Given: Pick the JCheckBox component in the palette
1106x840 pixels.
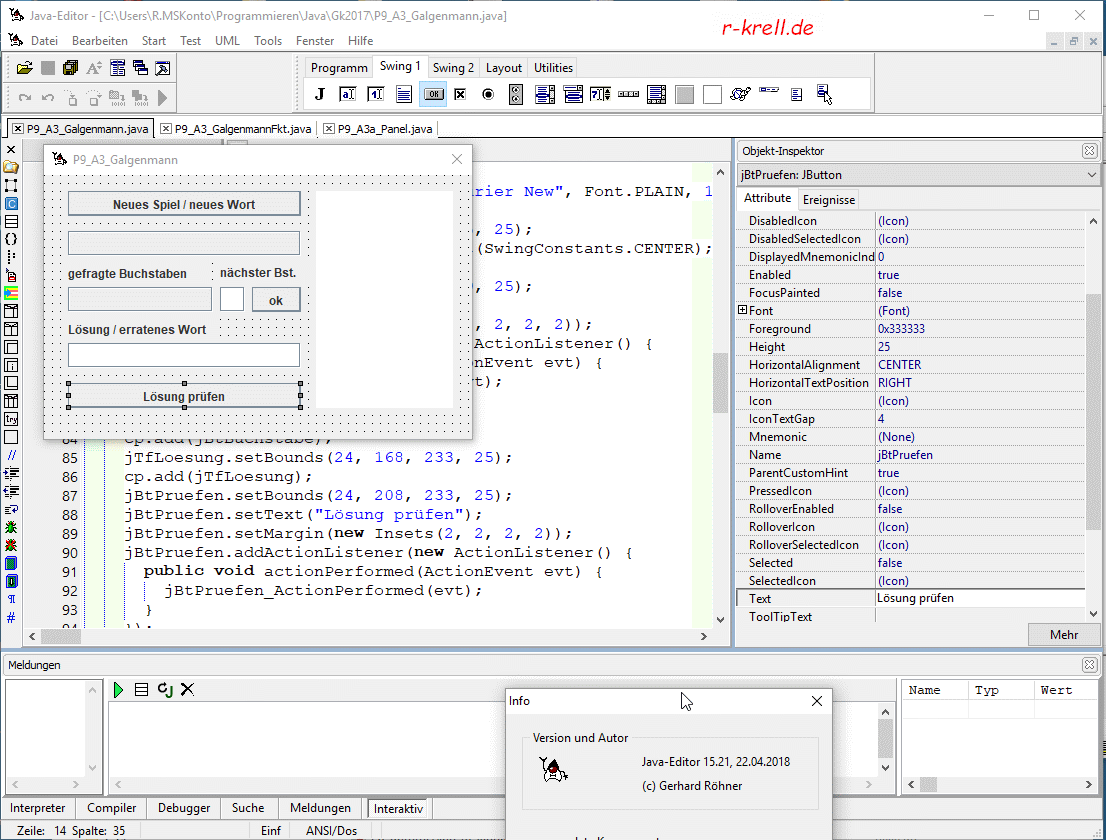Looking at the screenshot, I should pyautogui.click(x=460, y=95).
